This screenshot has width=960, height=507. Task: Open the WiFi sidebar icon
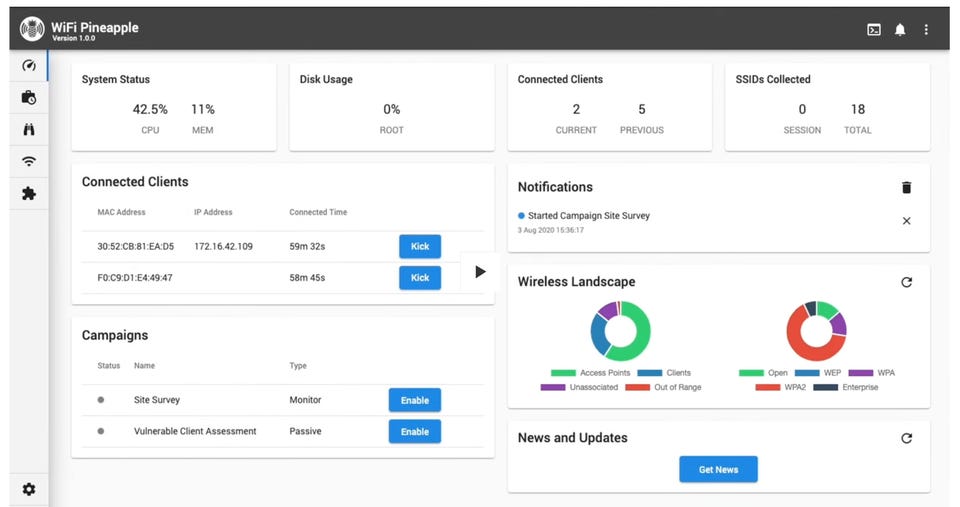tap(29, 162)
